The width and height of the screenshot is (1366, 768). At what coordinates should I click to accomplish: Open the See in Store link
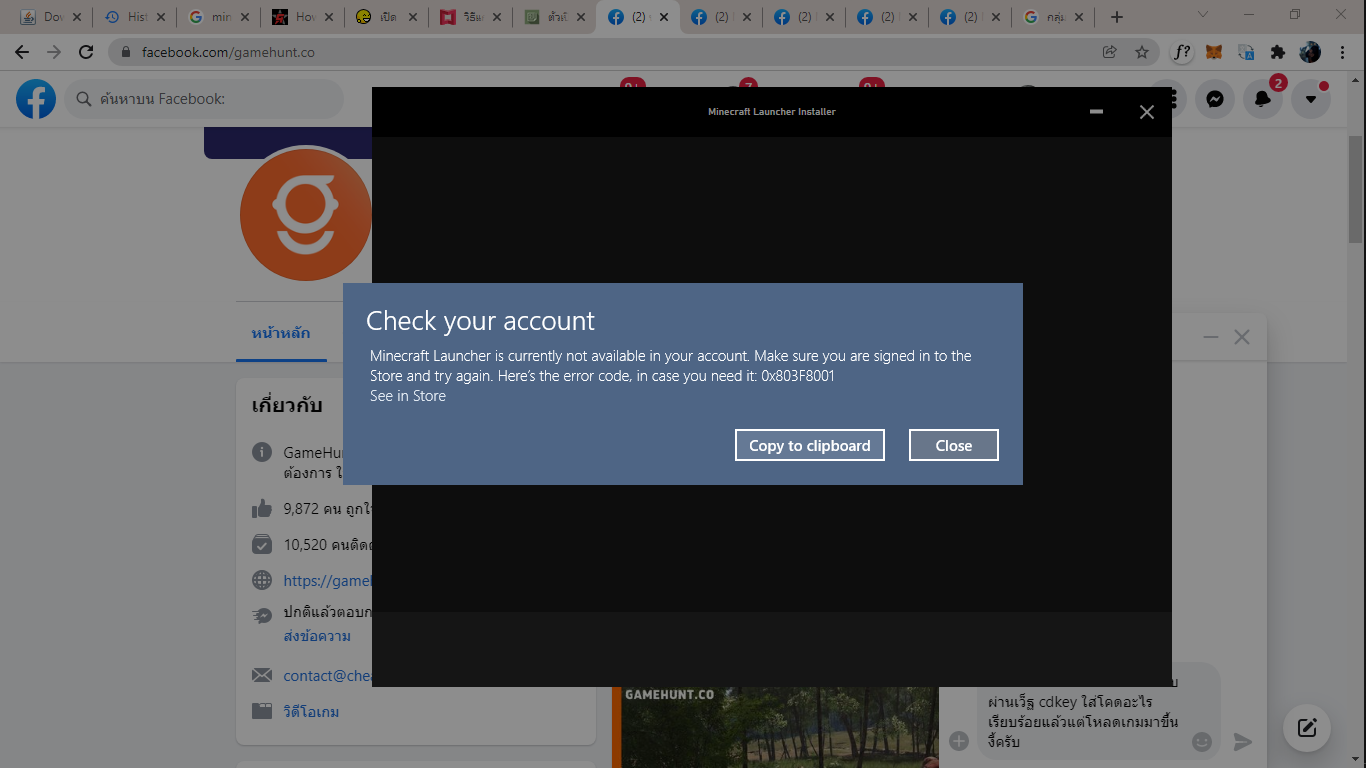click(408, 396)
